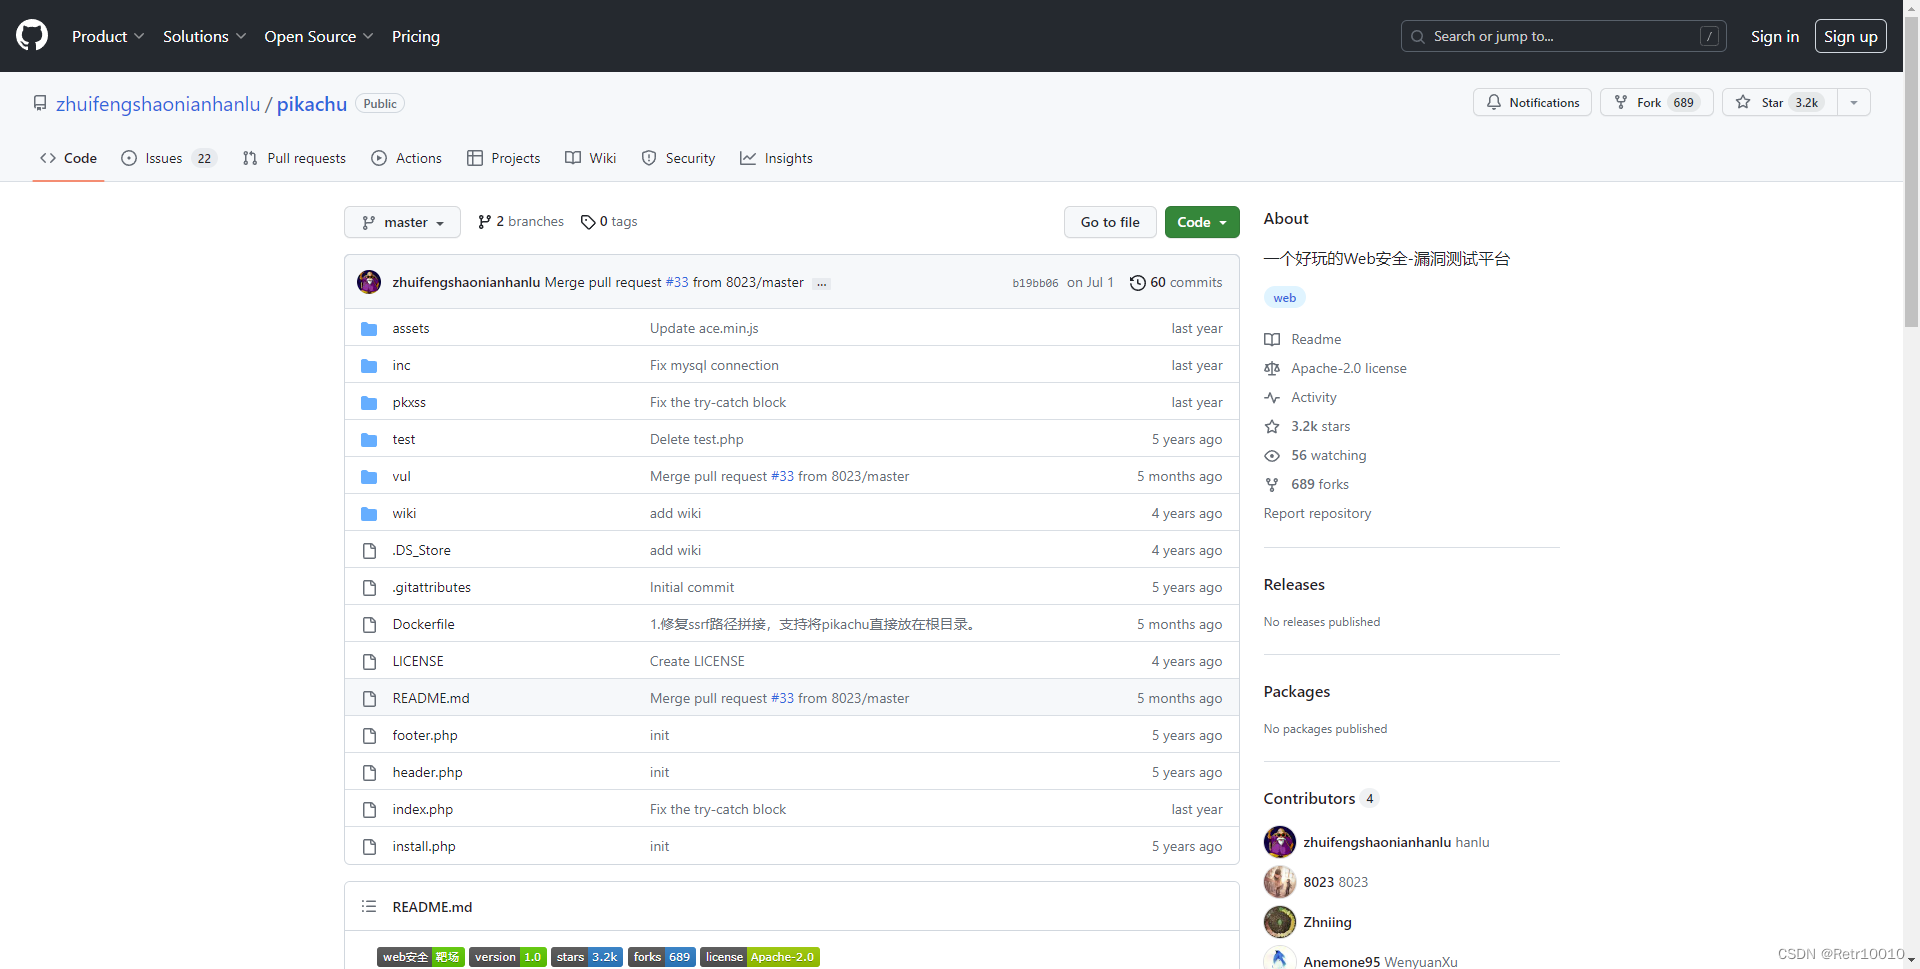Open the green Code dropdown
This screenshot has height=969, width=1920.
(x=1202, y=222)
